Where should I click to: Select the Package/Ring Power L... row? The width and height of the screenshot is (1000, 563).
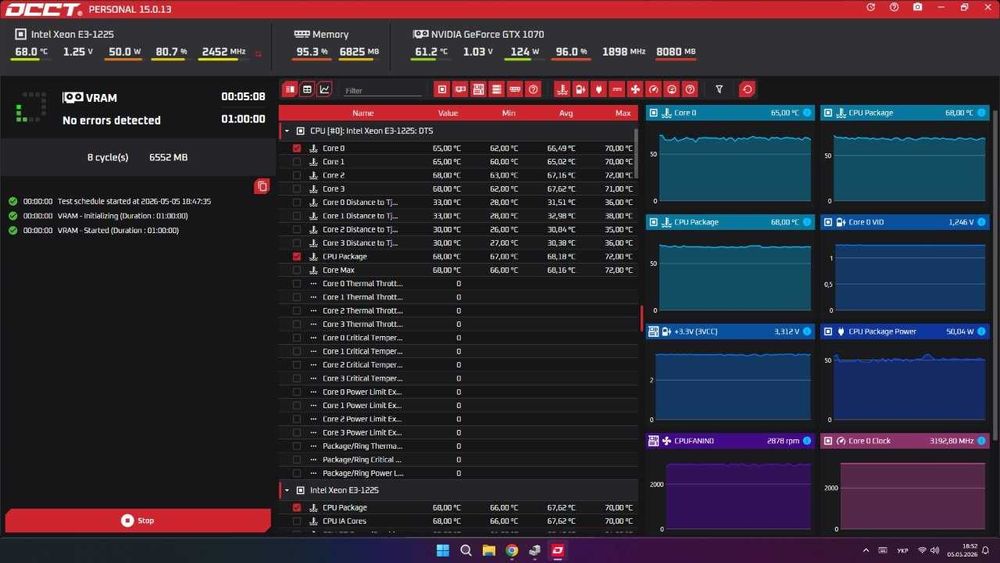[458, 473]
